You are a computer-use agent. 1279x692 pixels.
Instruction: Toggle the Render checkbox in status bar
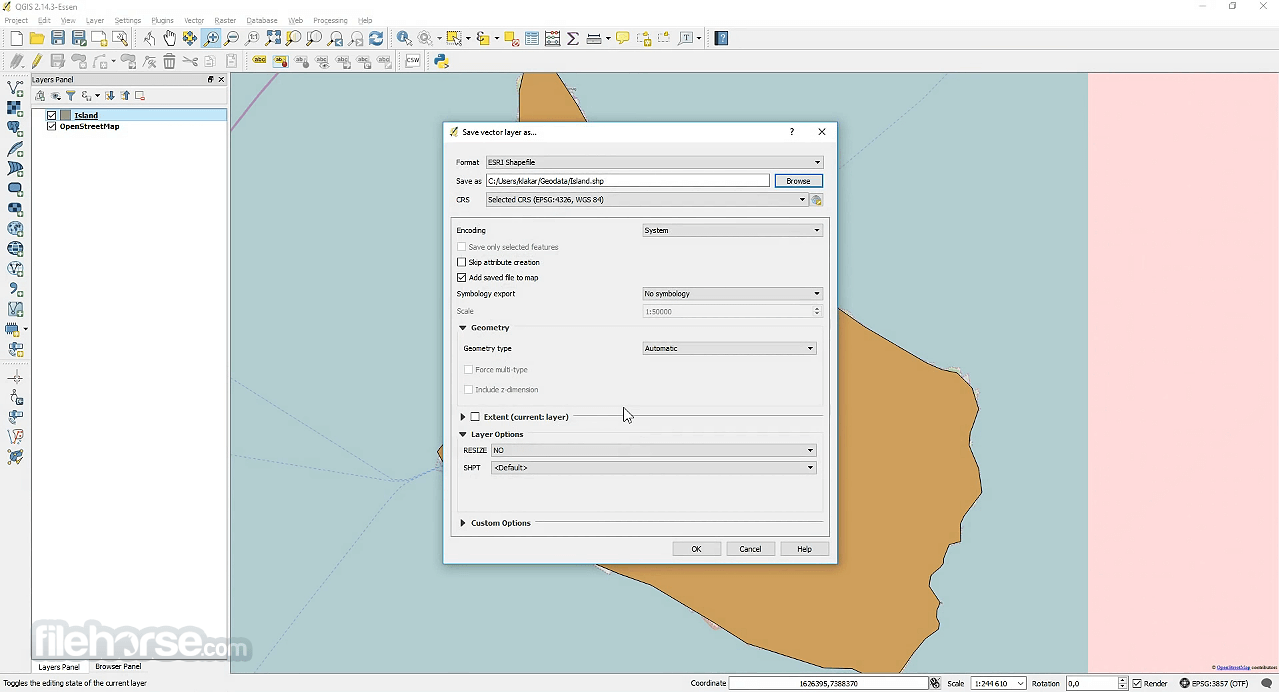(x=1137, y=683)
